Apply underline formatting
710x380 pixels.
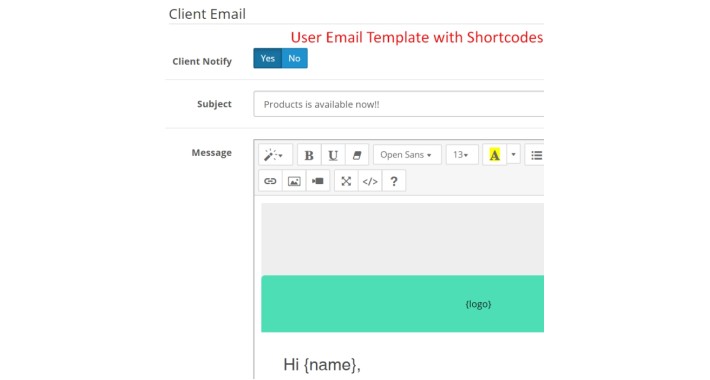coord(333,155)
